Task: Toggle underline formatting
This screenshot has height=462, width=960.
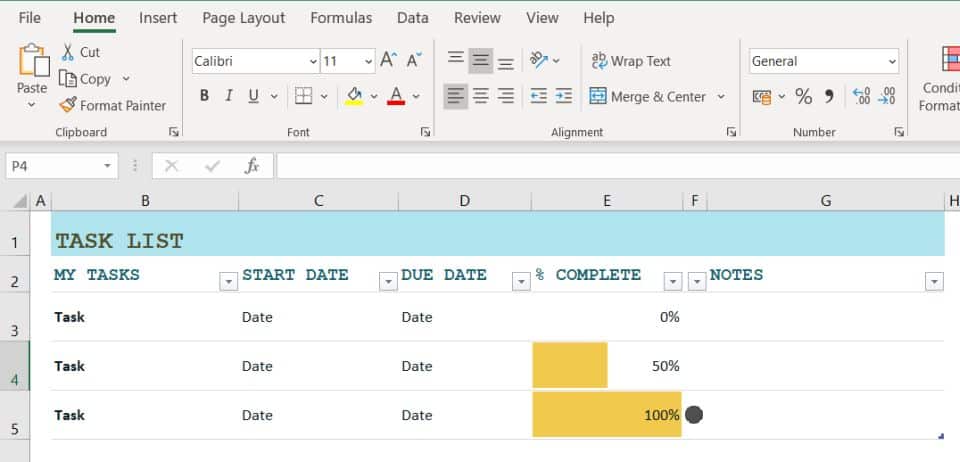Action: [x=253, y=96]
